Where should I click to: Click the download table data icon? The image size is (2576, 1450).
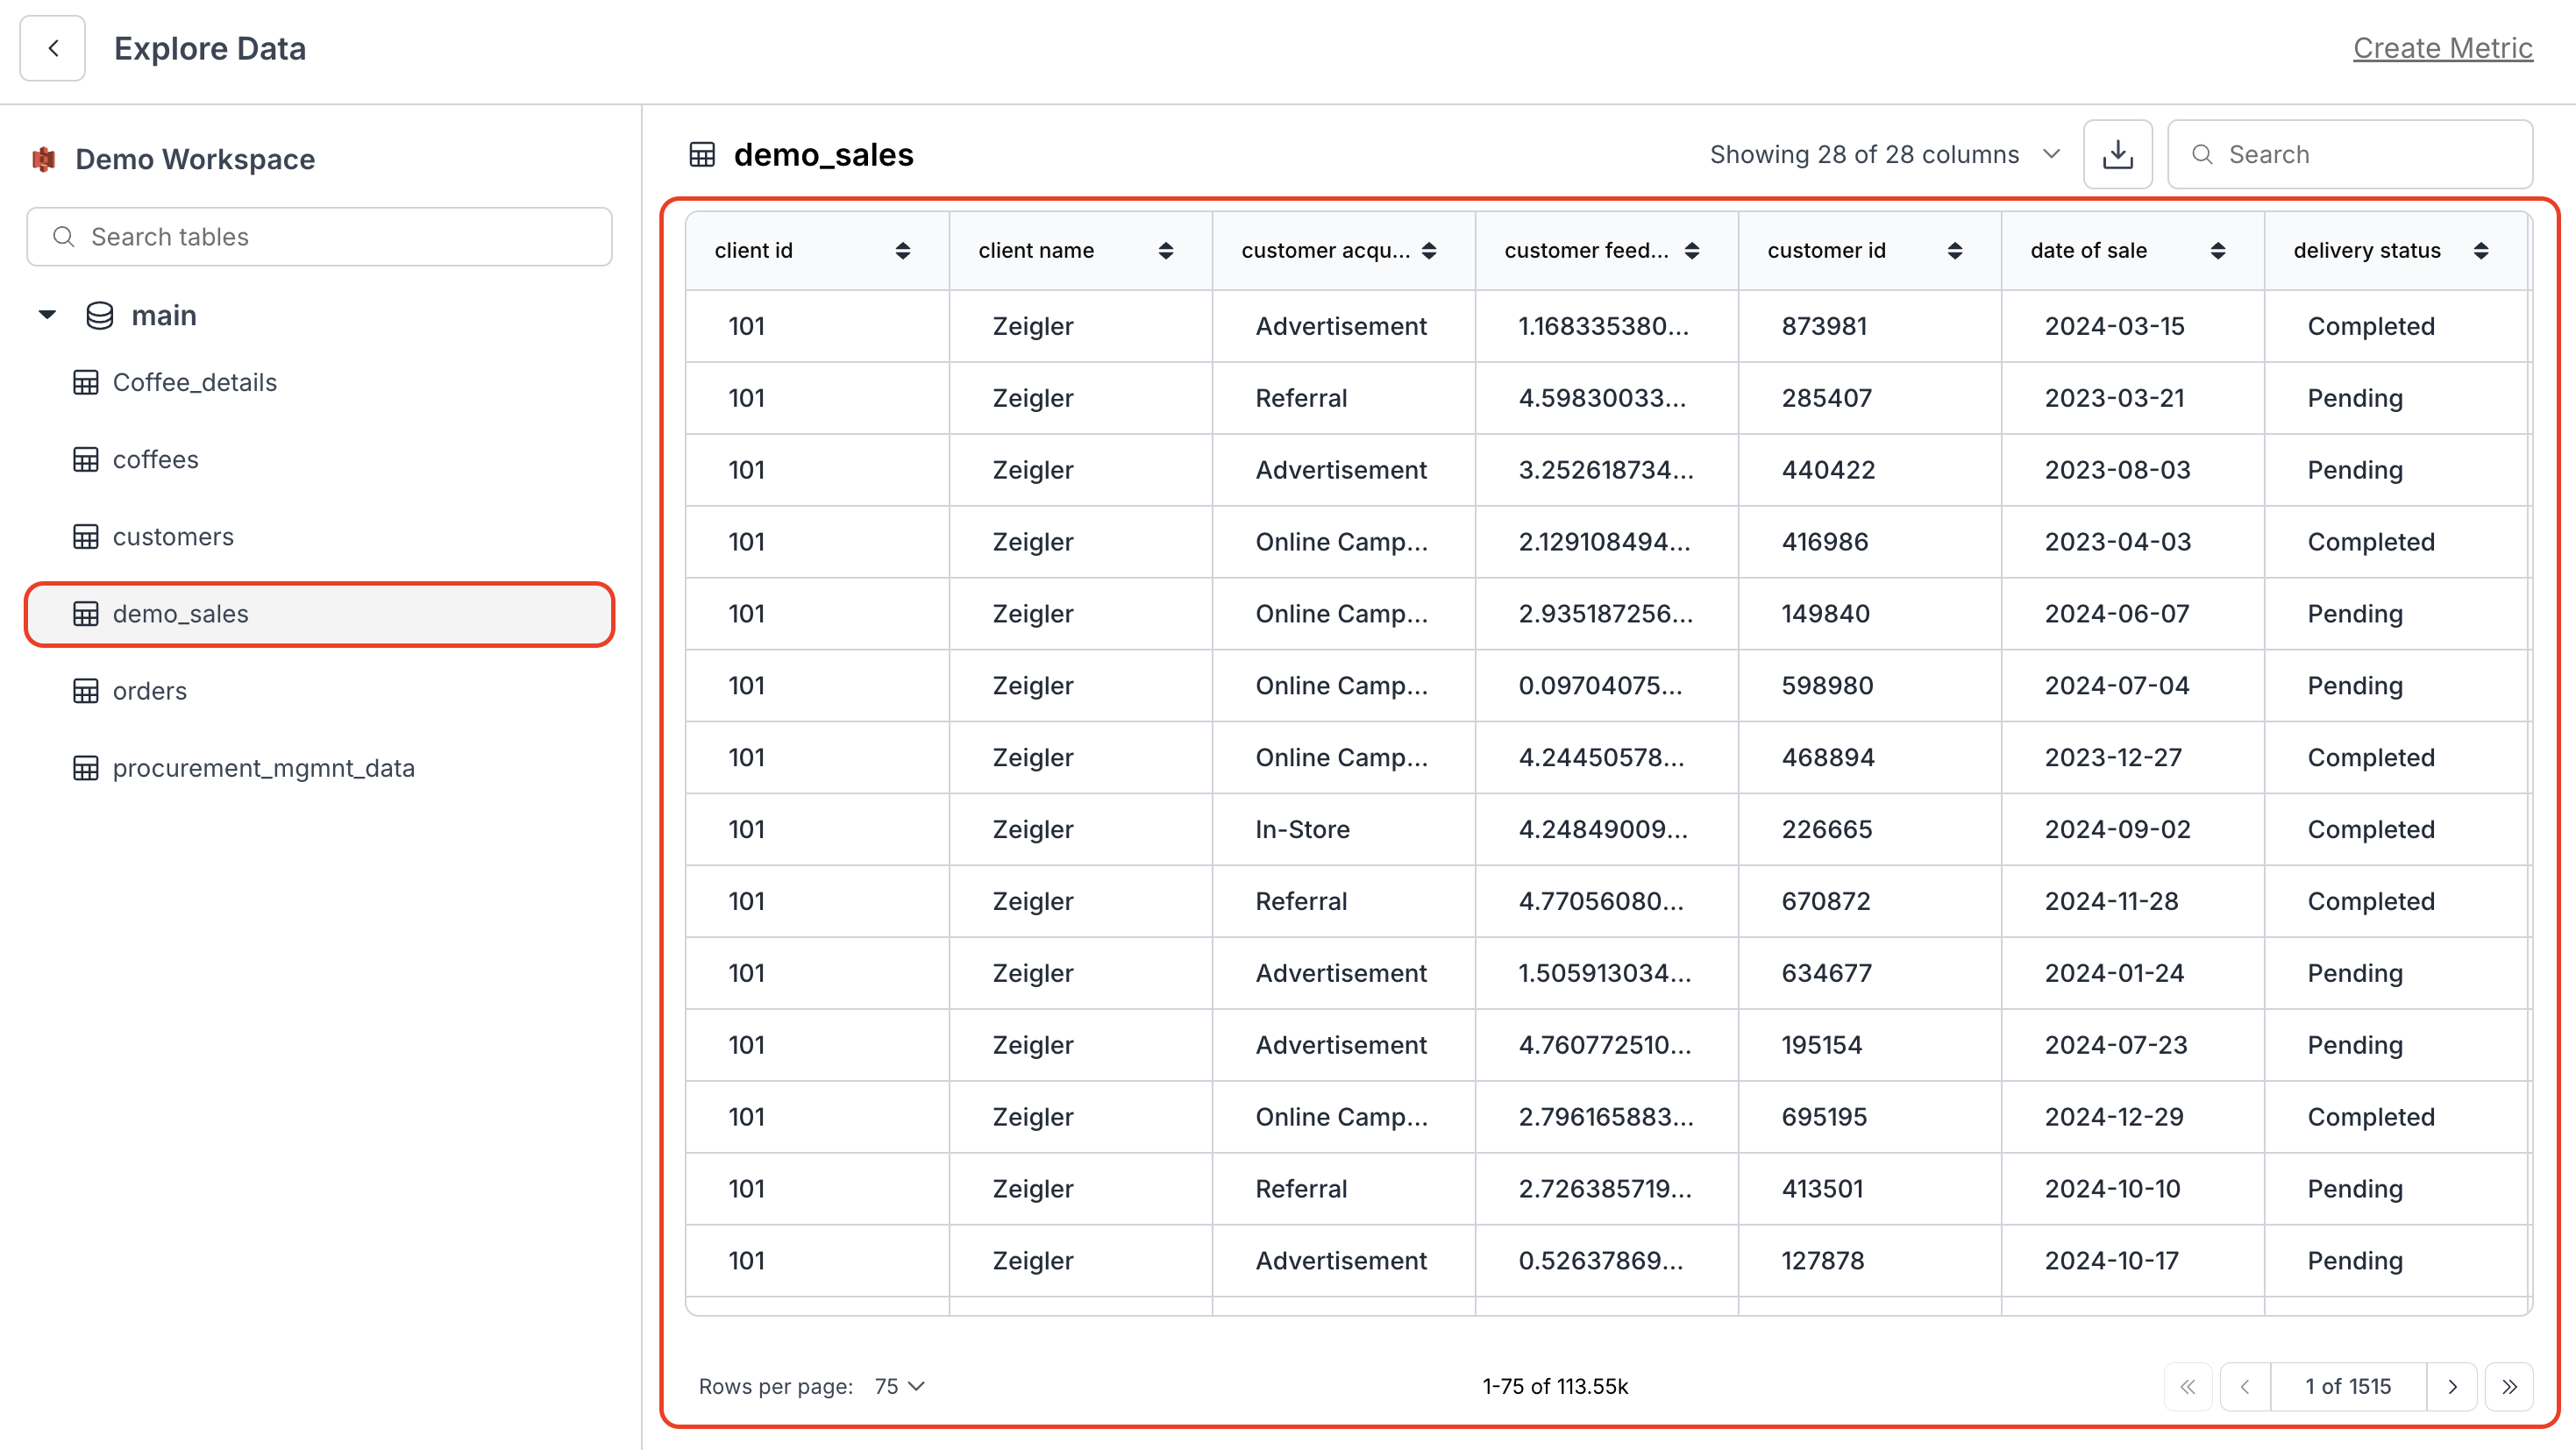[x=2117, y=154]
